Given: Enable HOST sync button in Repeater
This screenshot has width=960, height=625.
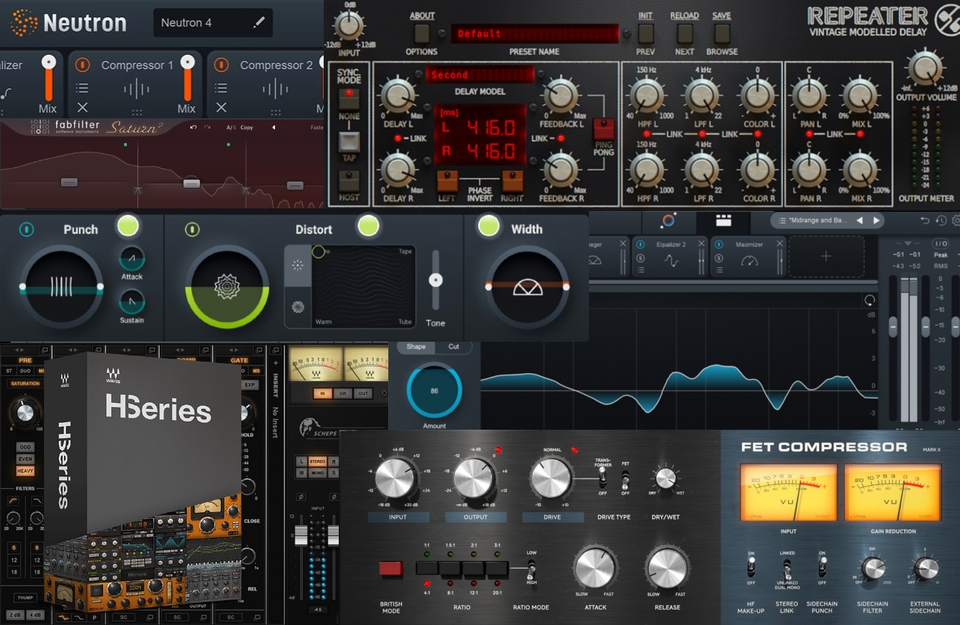Looking at the screenshot, I should point(349,181).
